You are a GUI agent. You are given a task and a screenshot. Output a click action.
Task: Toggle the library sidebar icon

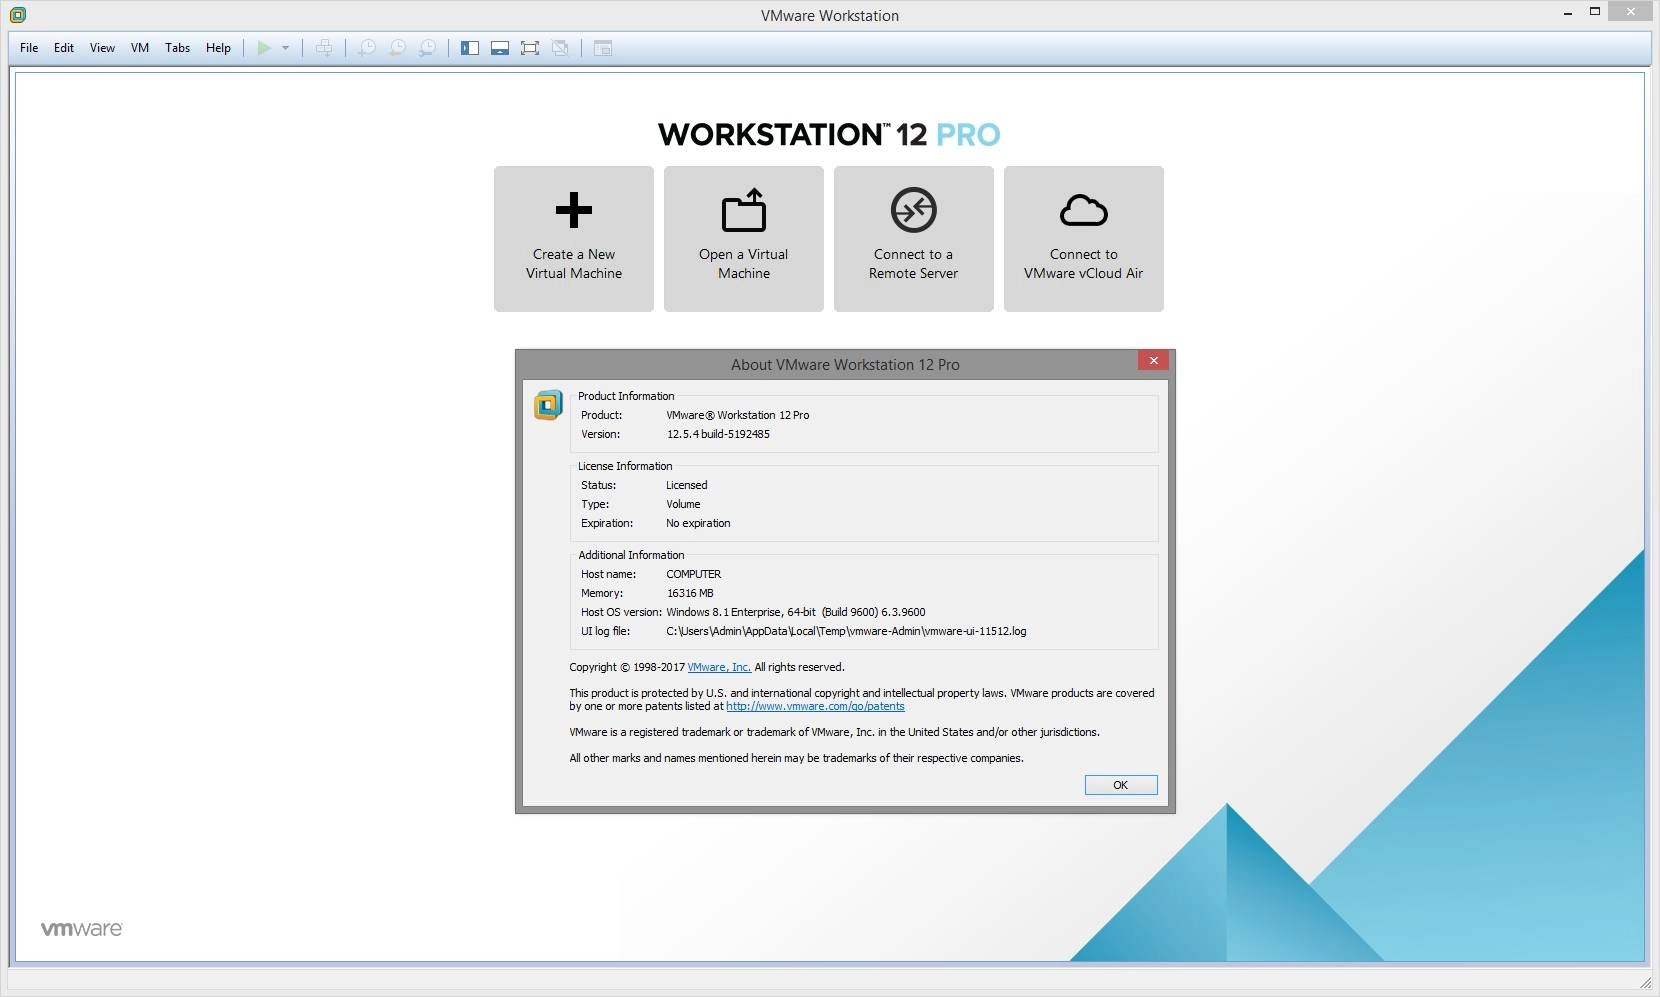[x=470, y=48]
